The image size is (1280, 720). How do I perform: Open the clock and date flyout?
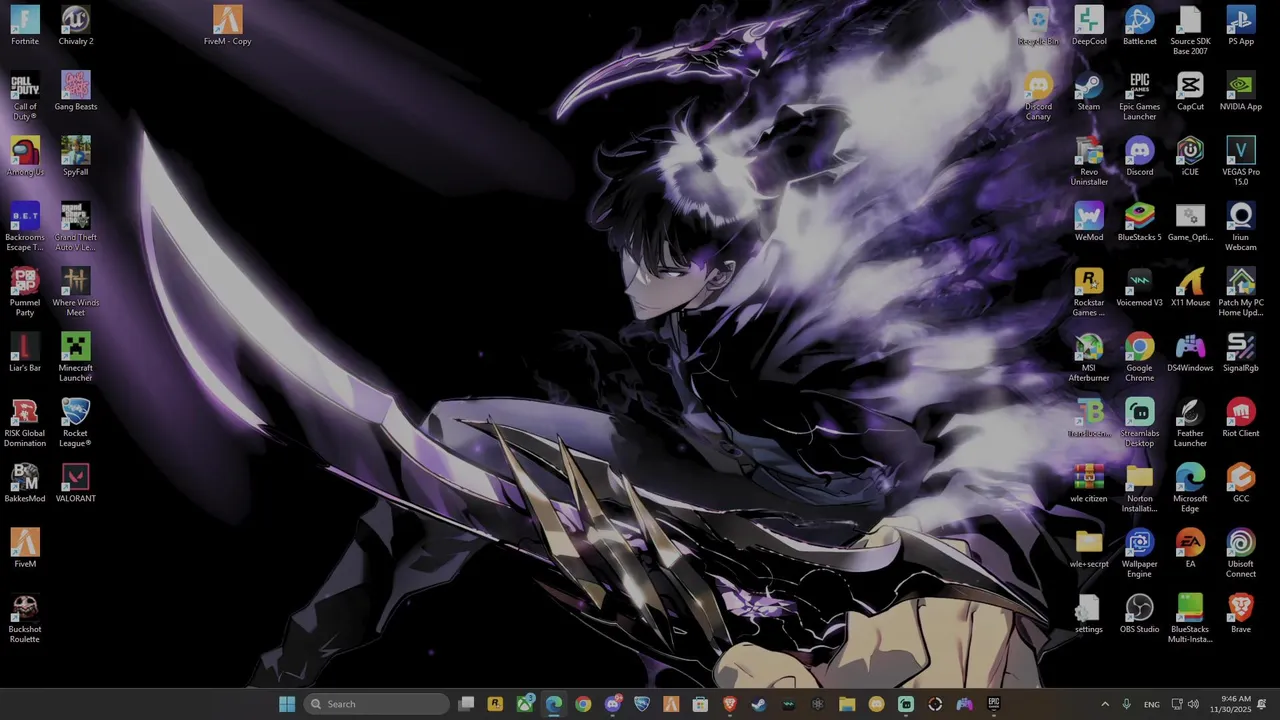[1229, 704]
